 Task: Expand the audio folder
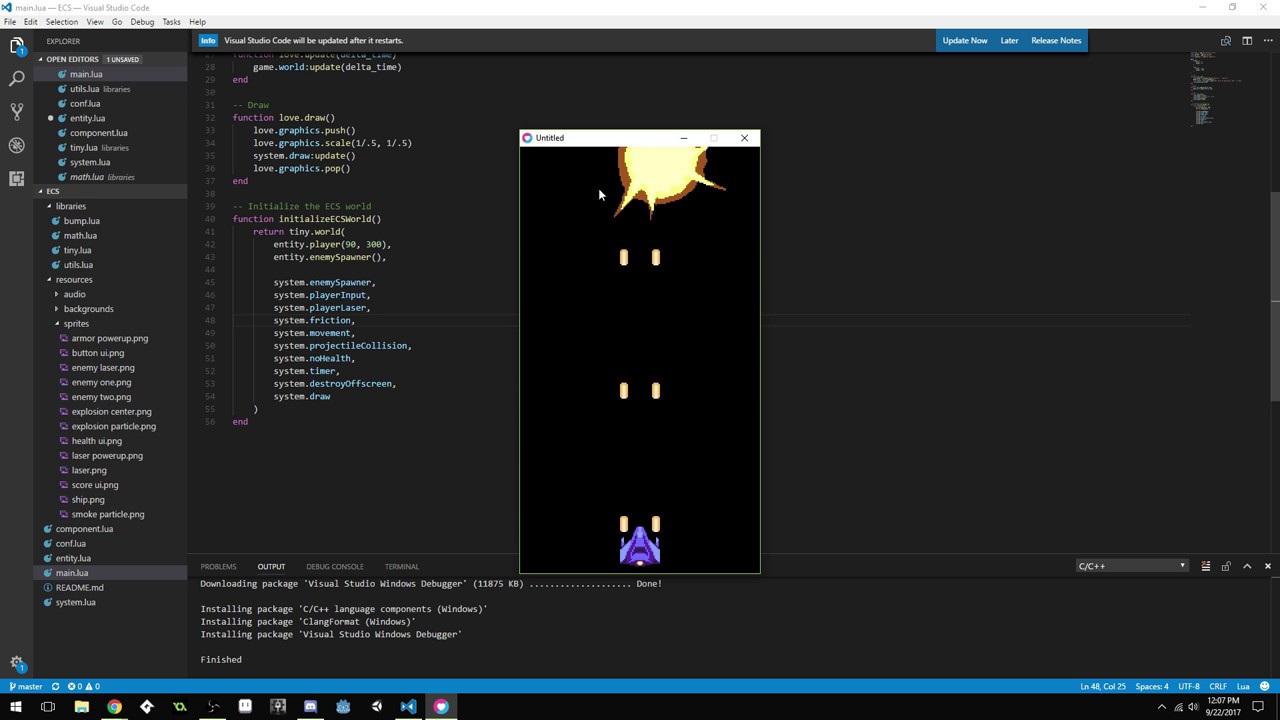tap(110, 294)
